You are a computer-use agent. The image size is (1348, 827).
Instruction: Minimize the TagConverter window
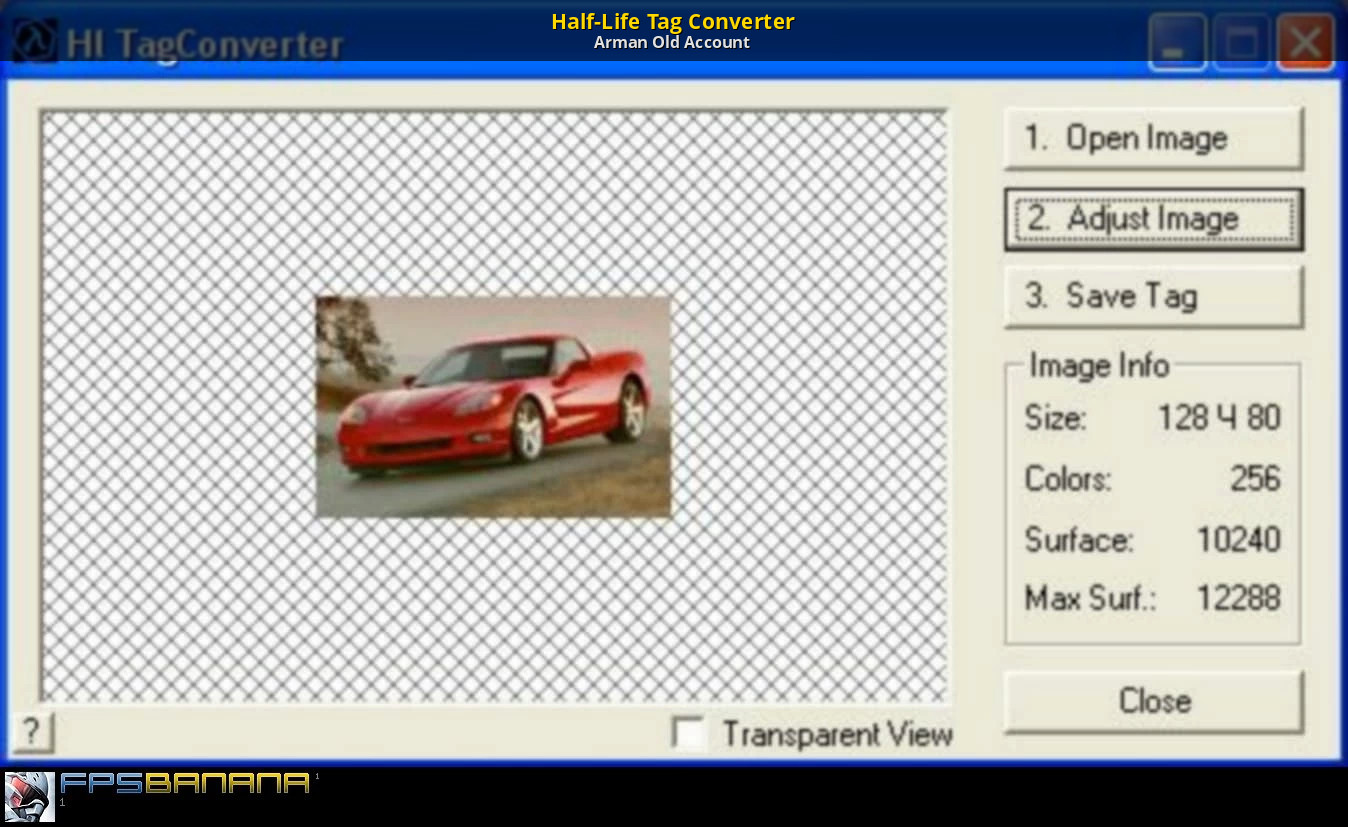point(1177,44)
